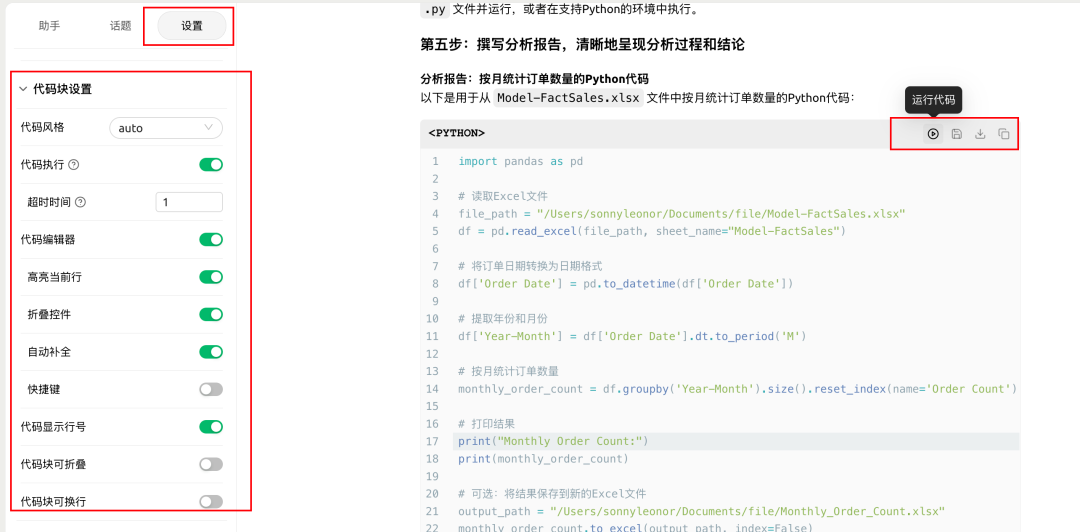Screen dimensions: 1080x532
Task: Click the dt.to_period('M') code line
Action: click(632, 336)
